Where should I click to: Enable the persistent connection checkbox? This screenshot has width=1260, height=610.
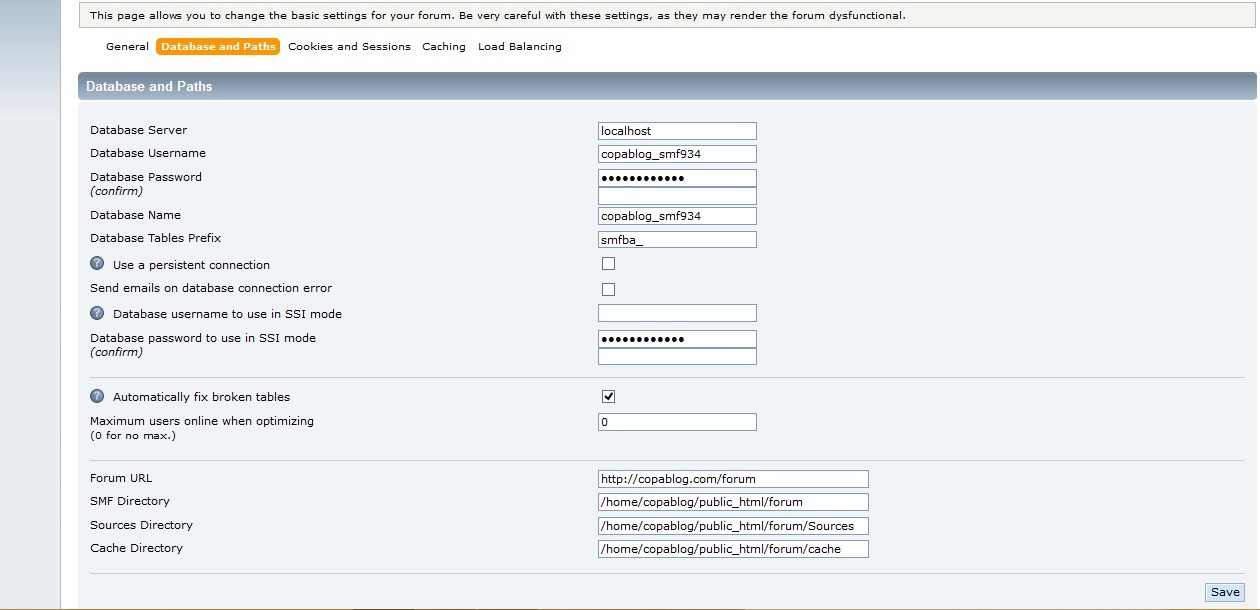[x=608, y=264]
